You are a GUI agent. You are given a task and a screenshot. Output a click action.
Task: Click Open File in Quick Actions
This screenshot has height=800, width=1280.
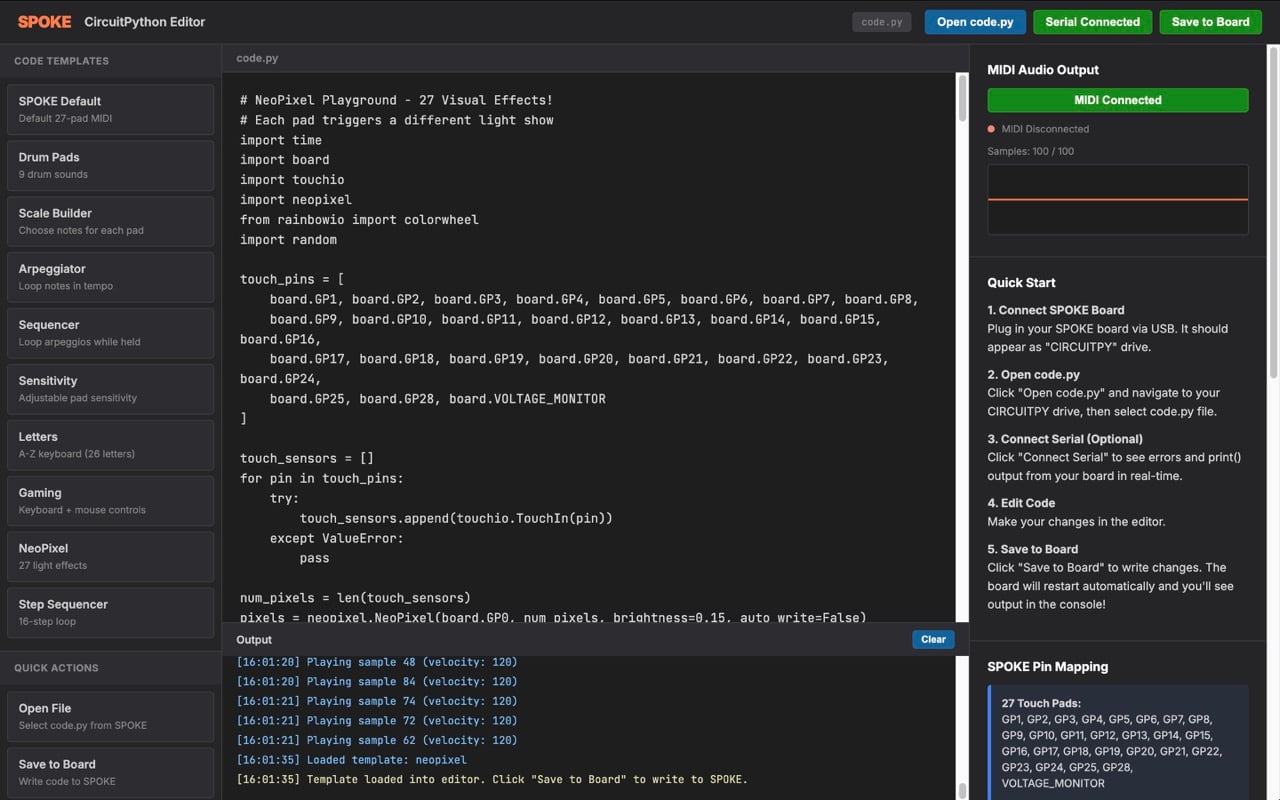tap(110, 716)
